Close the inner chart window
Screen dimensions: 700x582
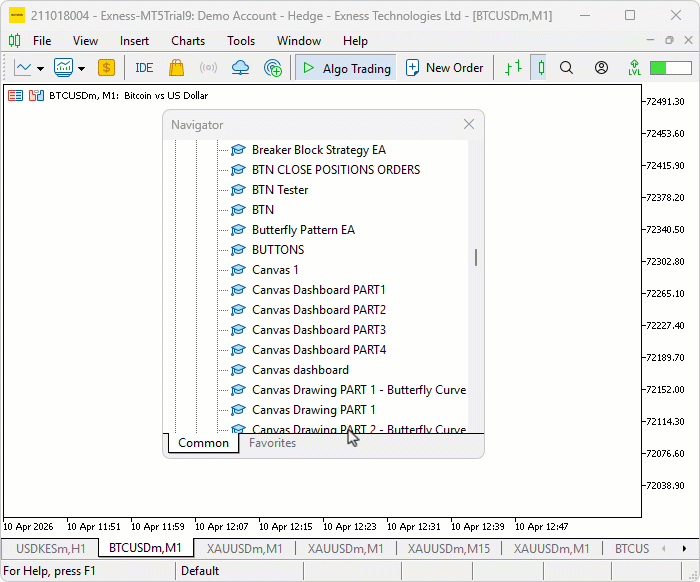tap(688, 40)
